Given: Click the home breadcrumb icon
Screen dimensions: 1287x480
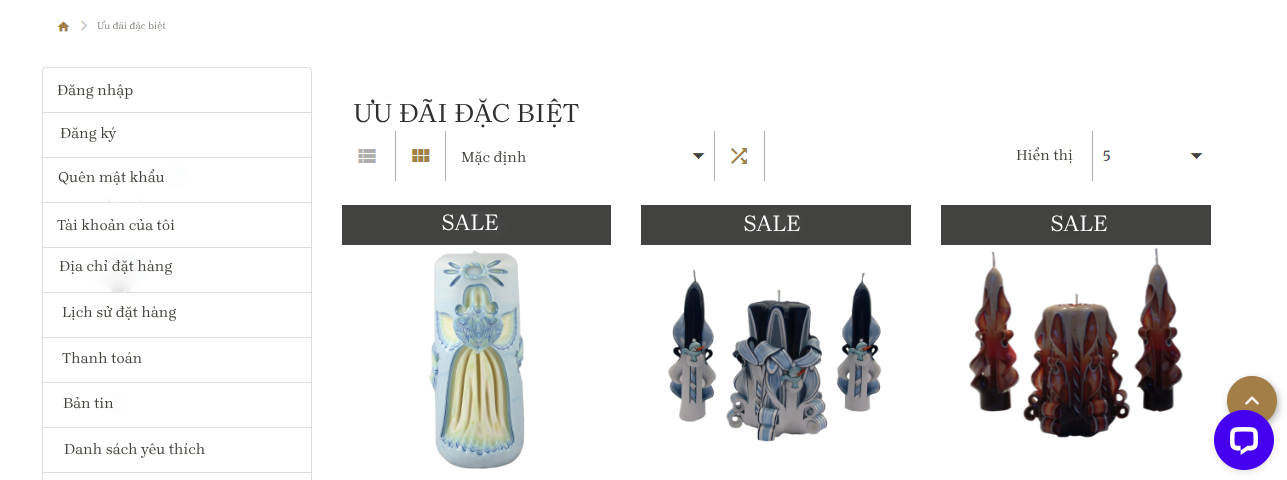Looking at the screenshot, I should click(63, 26).
